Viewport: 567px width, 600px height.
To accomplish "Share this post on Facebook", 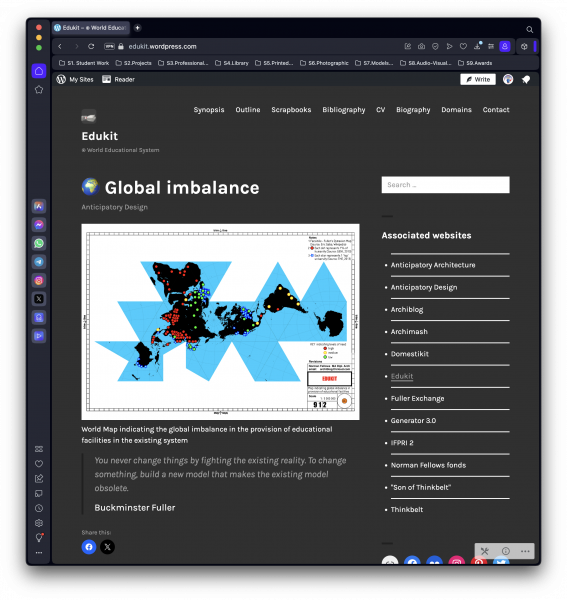I will tap(89, 547).
